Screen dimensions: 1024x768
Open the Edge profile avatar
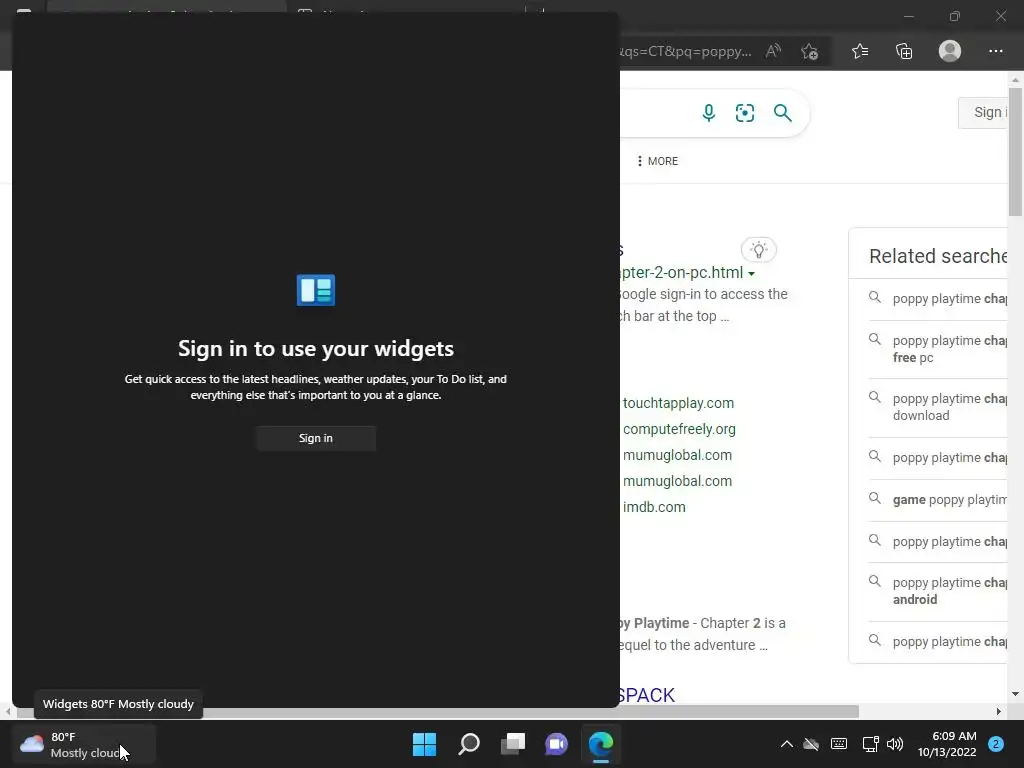(950, 51)
